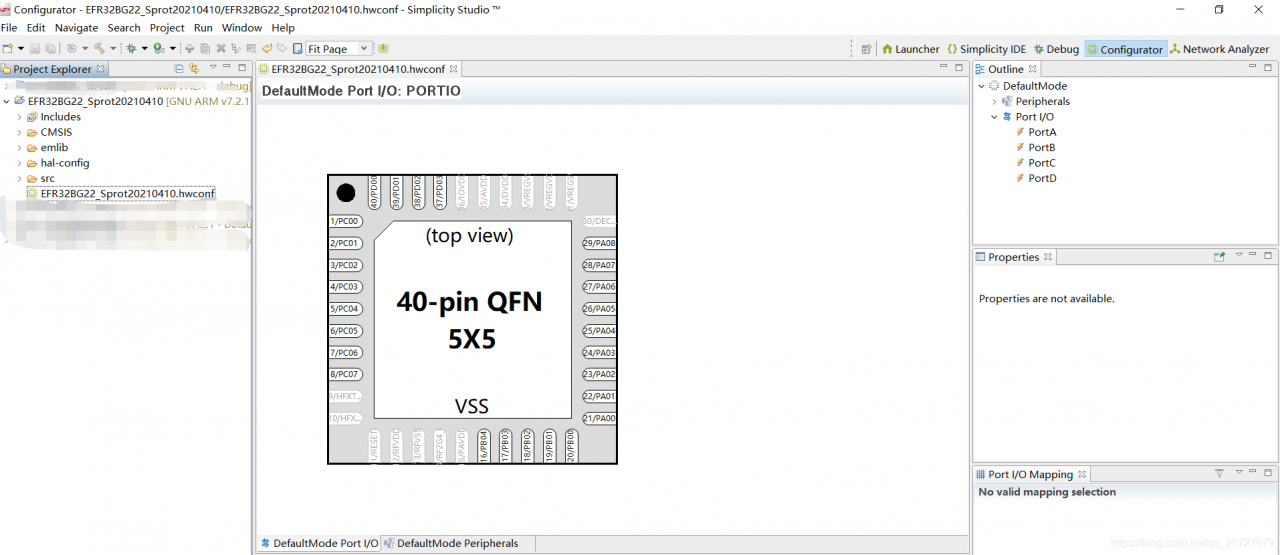Collapse the EFR32BG22_Sprot20210410 project node

click(7, 101)
